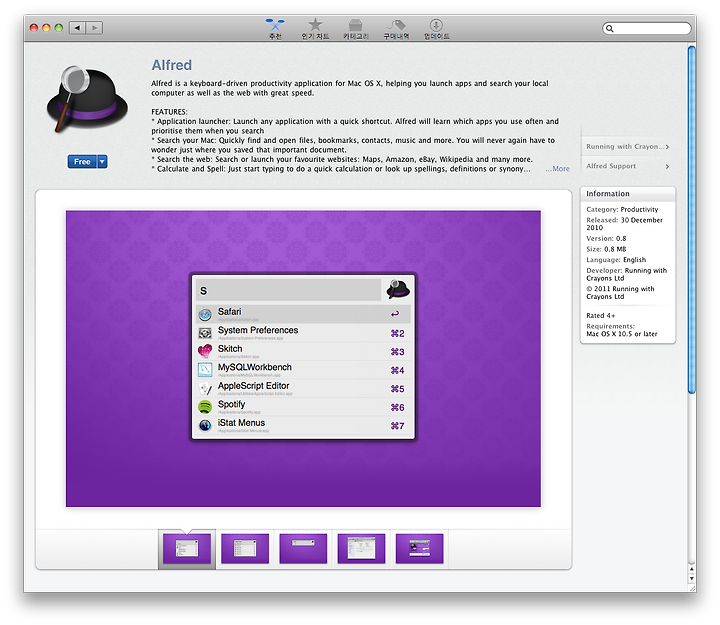The height and width of the screenshot is (625, 720).
Task: Click the magnifier icon in the search box
Action: click(609, 28)
